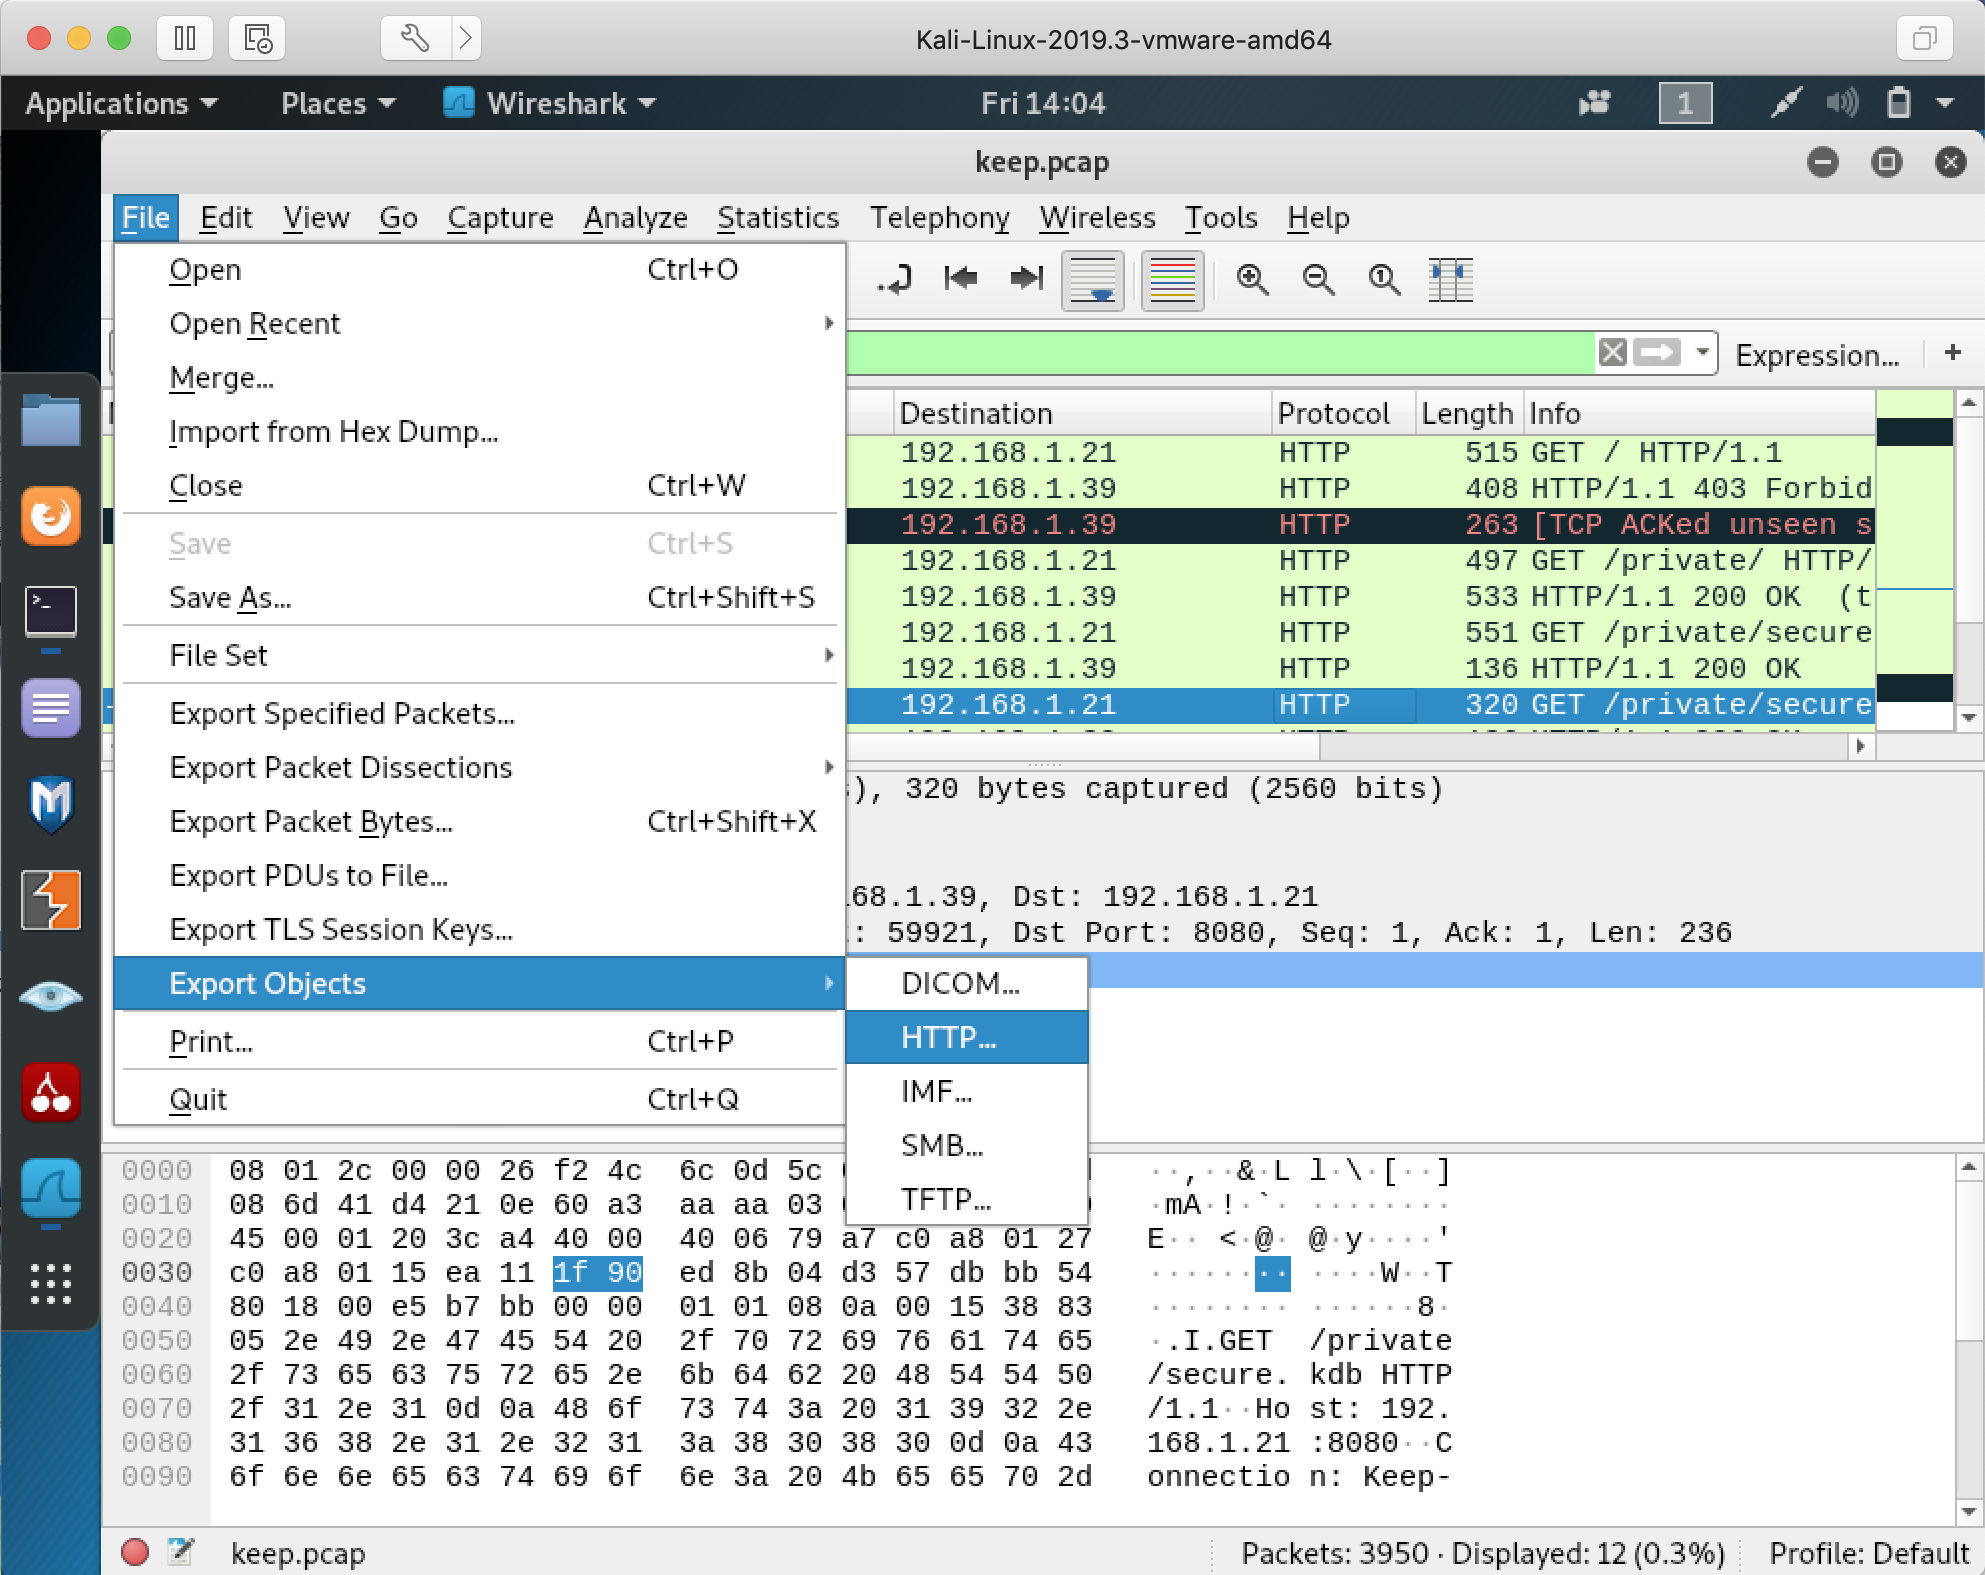Choose DICOM... export option
The image size is (1985, 1575).
click(967, 983)
